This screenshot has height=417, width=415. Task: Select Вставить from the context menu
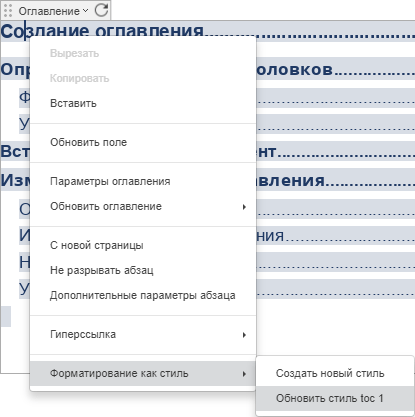(x=143, y=103)
